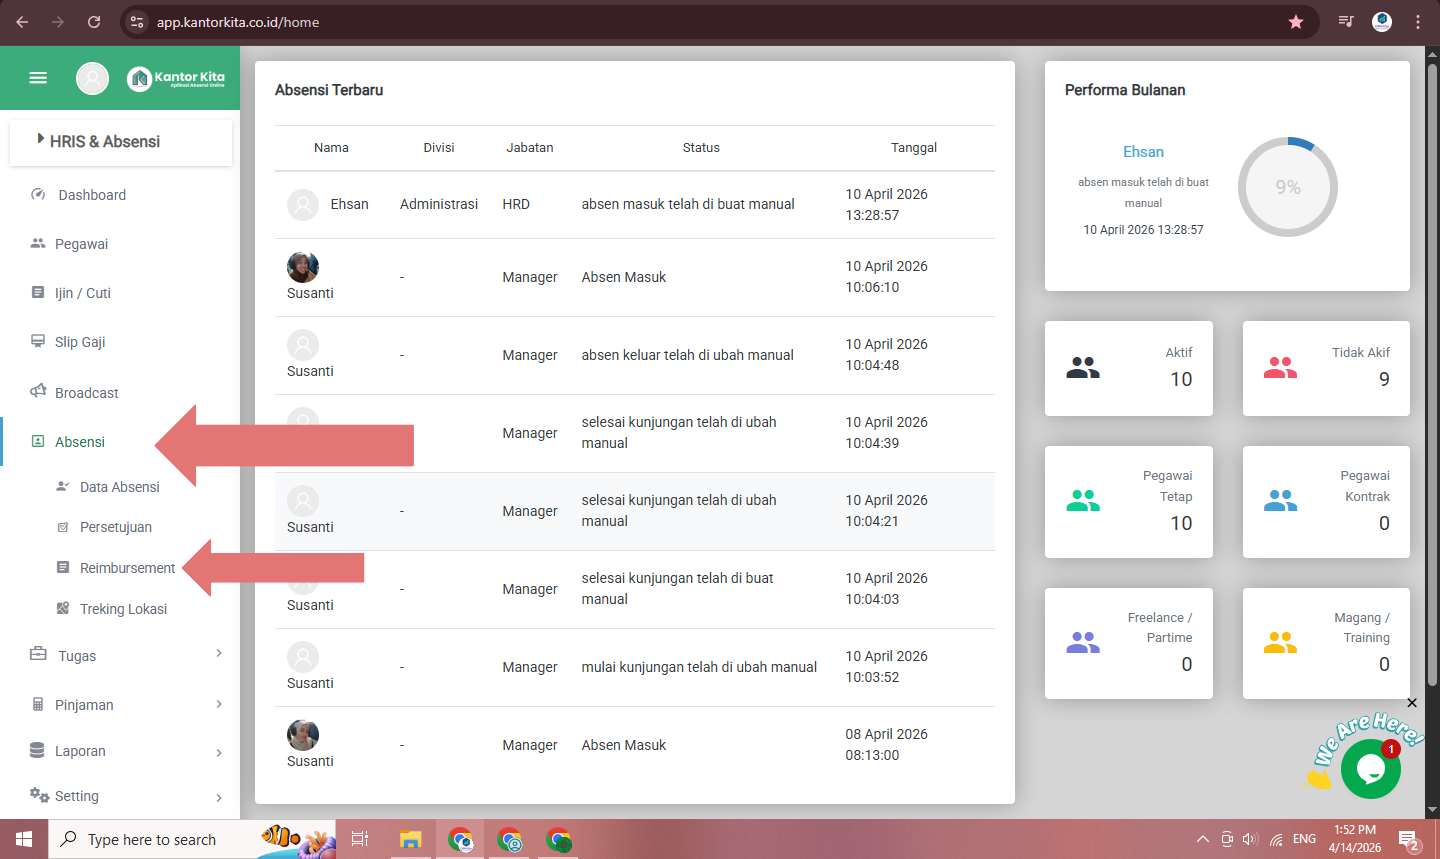Click the Ehsan link in Performa Bulanan

(x=1143, y=152)
